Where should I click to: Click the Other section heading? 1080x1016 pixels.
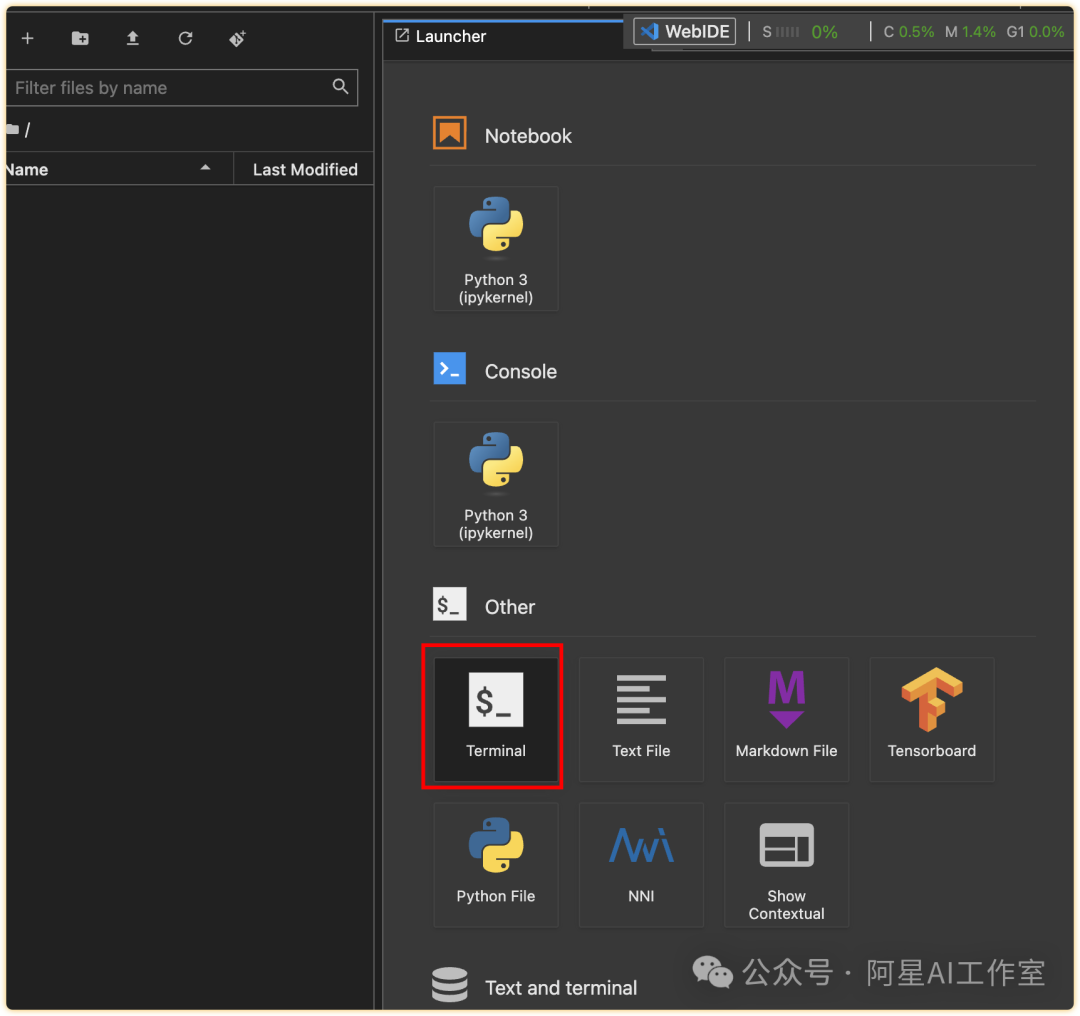510,608
